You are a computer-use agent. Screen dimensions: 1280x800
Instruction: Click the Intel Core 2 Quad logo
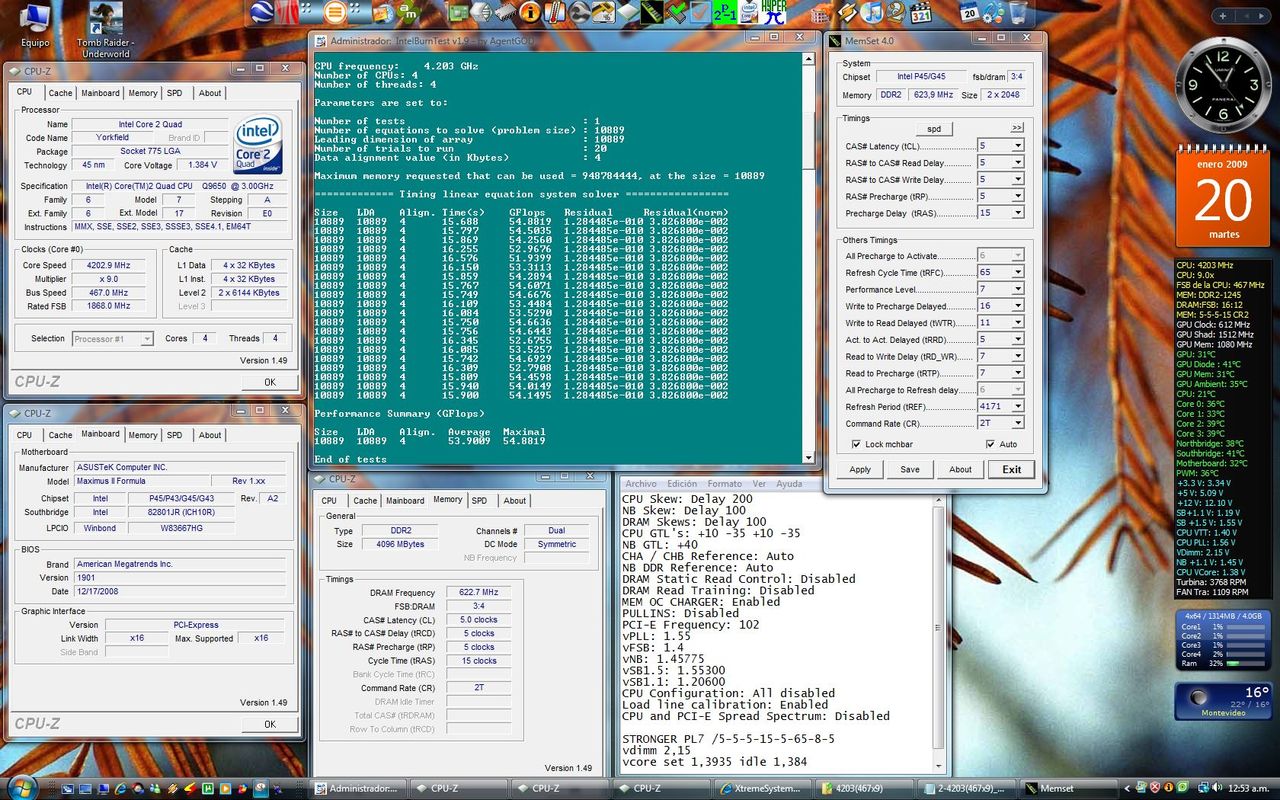click(x=259, y=146)
